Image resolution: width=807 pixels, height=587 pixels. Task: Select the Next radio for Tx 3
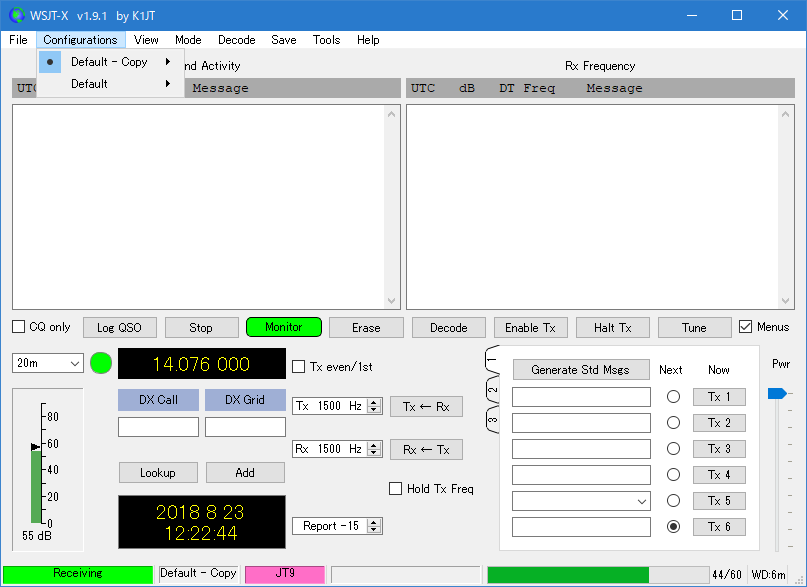point(673,449)
